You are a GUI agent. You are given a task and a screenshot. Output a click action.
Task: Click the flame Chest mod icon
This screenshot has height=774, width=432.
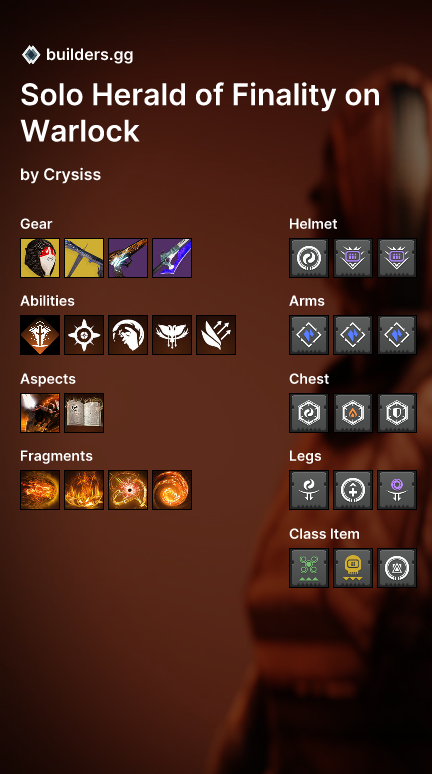coord(353,413)
